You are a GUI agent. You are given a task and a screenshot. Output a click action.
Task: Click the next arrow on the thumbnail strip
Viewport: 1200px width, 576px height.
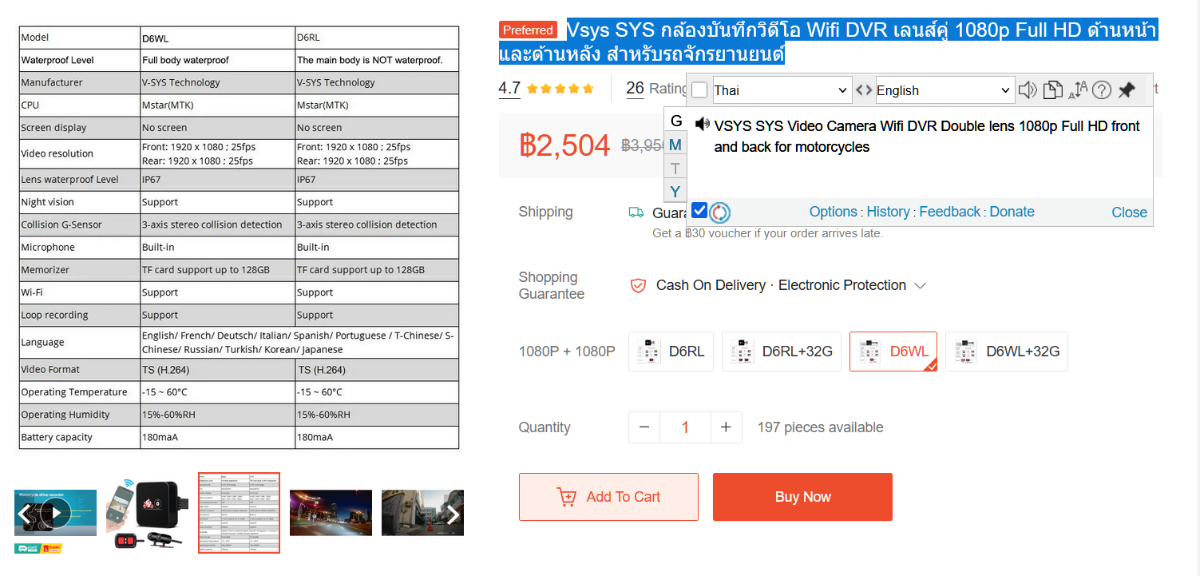pos(453,514)
